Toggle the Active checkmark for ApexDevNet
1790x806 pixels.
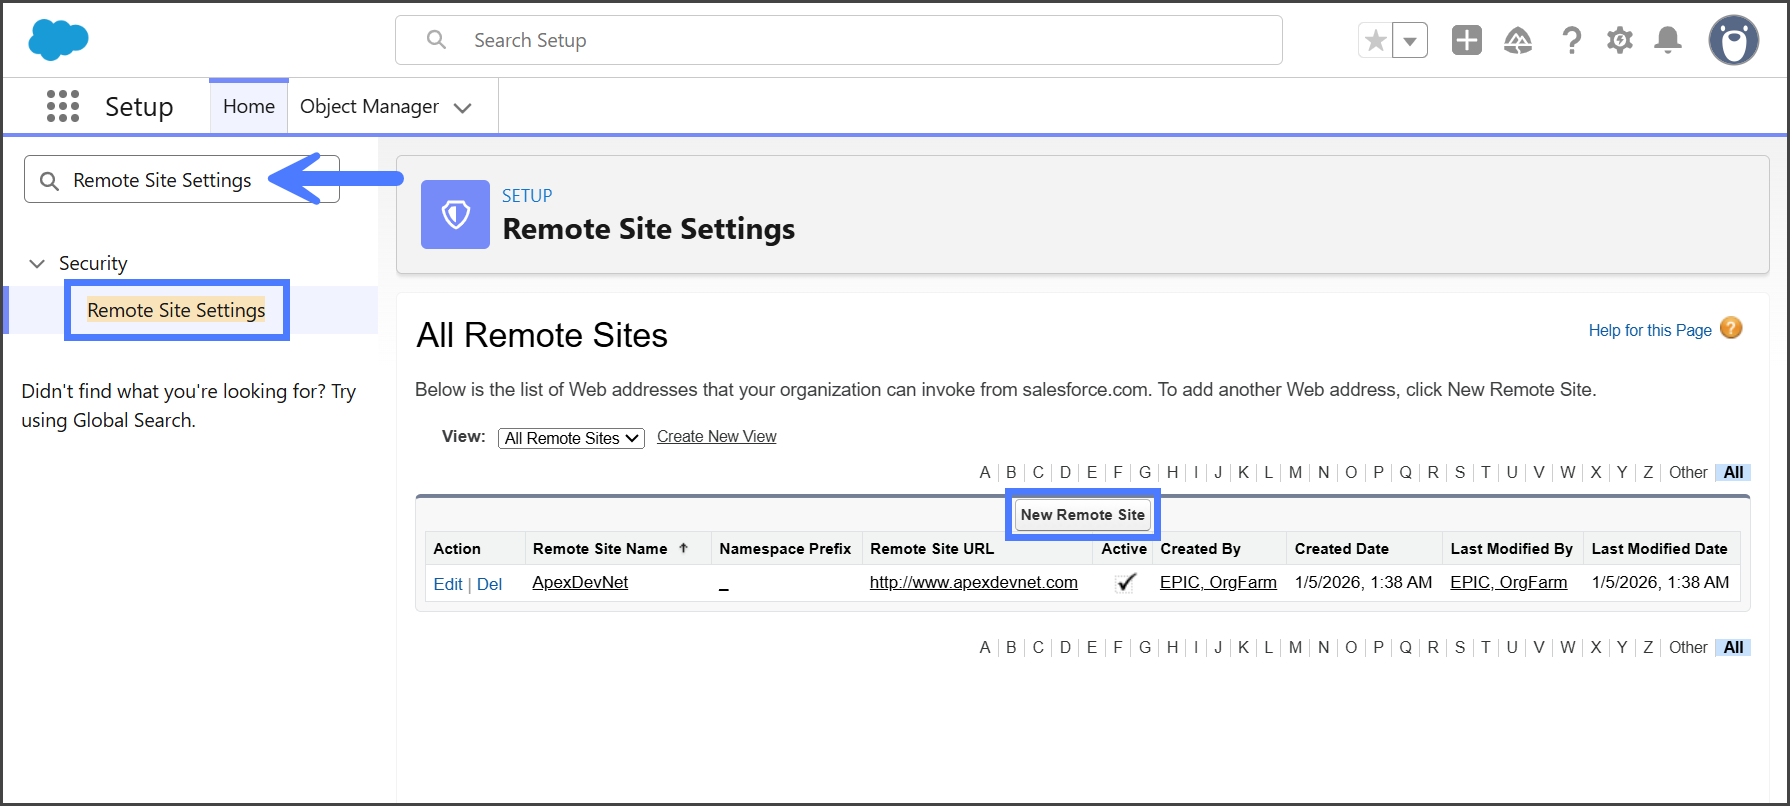click(x=1125, y=583)
